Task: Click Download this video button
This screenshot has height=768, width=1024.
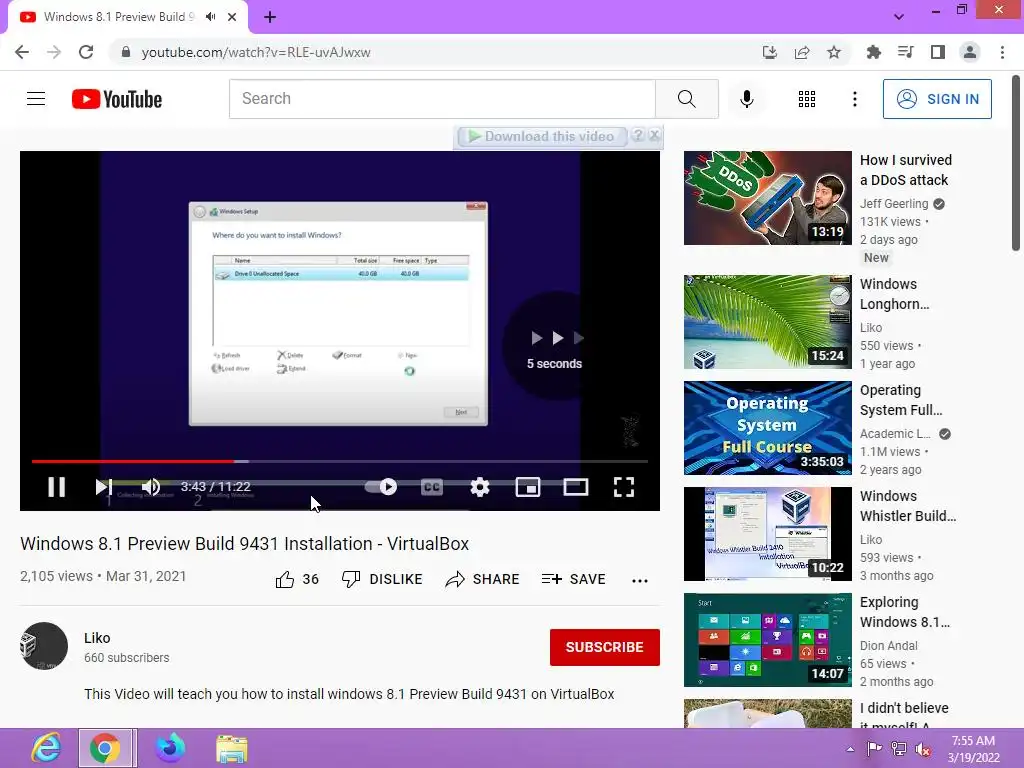Action: click(x=542, y=136)
